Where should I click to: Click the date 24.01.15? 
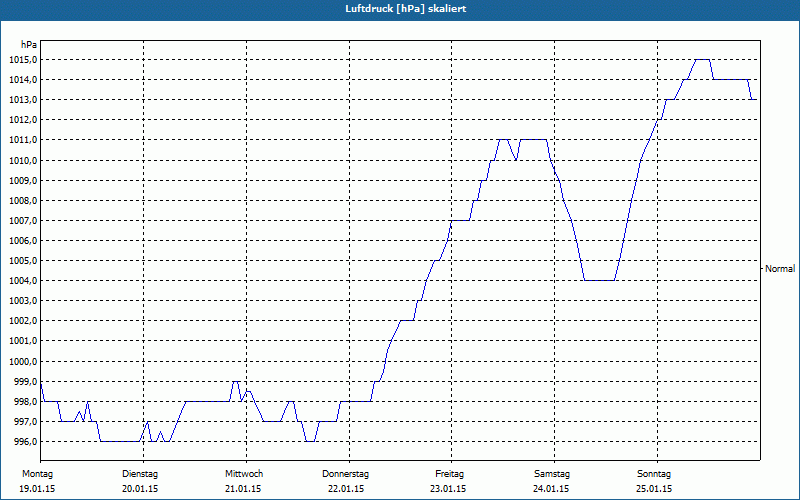pos(551,489)
